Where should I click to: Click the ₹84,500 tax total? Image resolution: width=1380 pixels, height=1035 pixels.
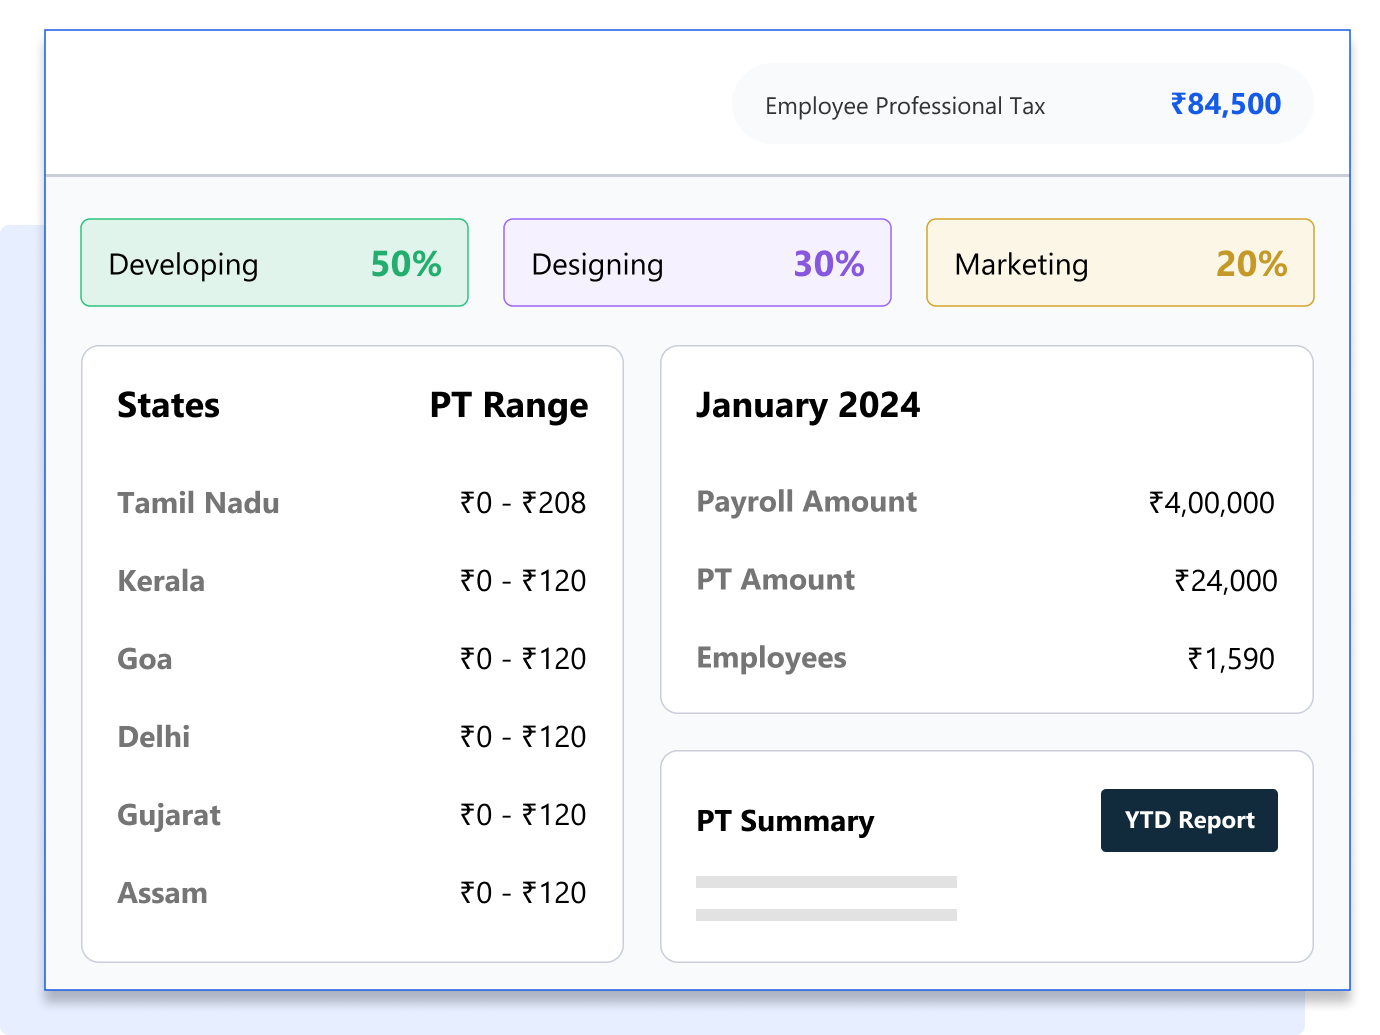pos(1225,104)
